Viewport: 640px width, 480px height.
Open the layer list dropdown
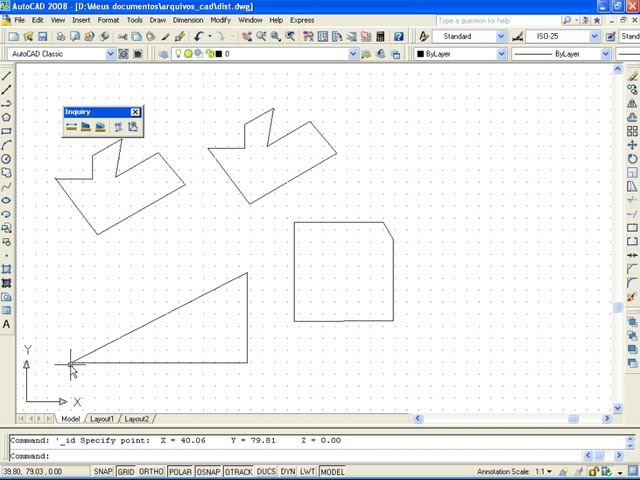pos(353,54)
